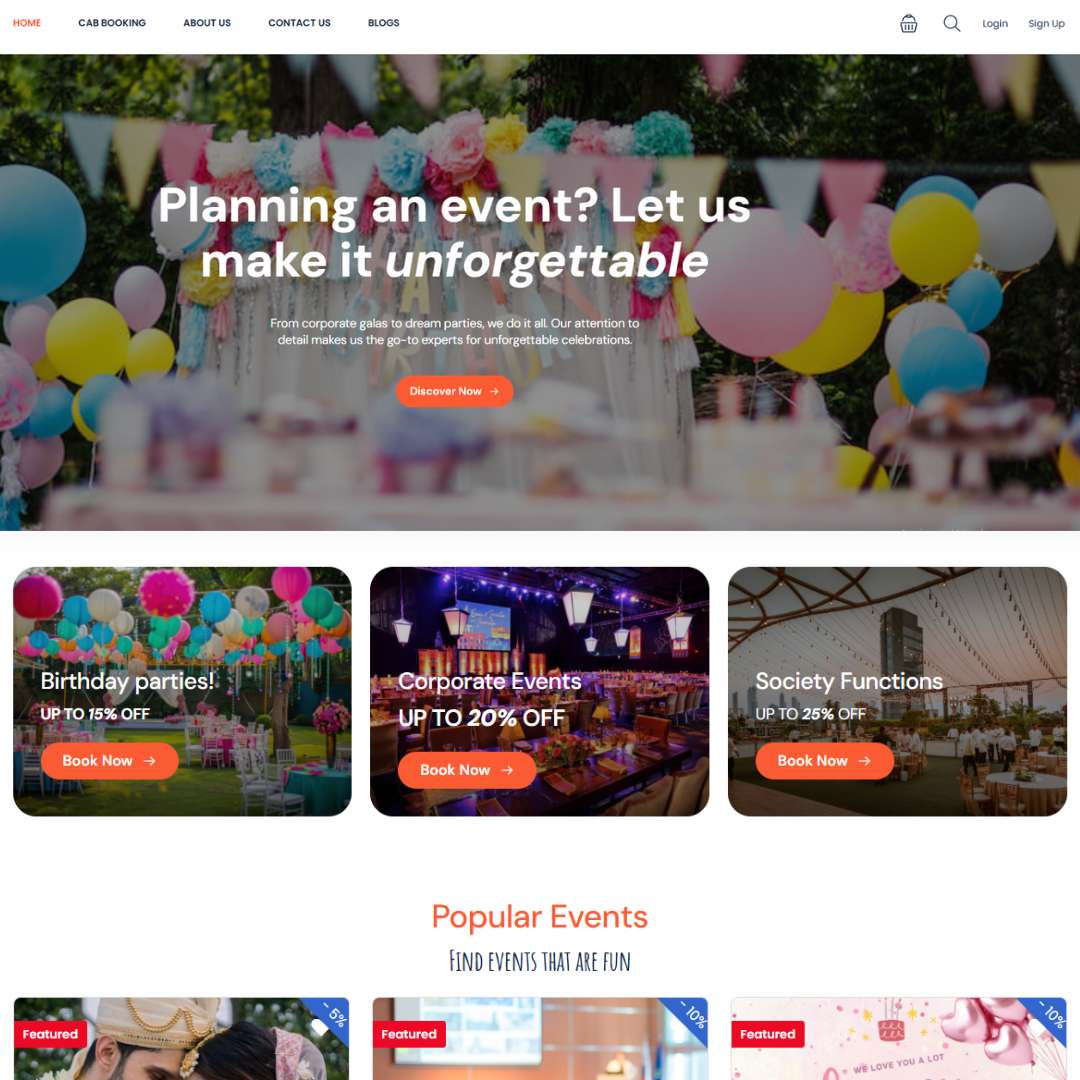Viewport: 1080px width, 1080px height.
Task: Click Featured badge on wedding event card
Action: click(50, 1034)
